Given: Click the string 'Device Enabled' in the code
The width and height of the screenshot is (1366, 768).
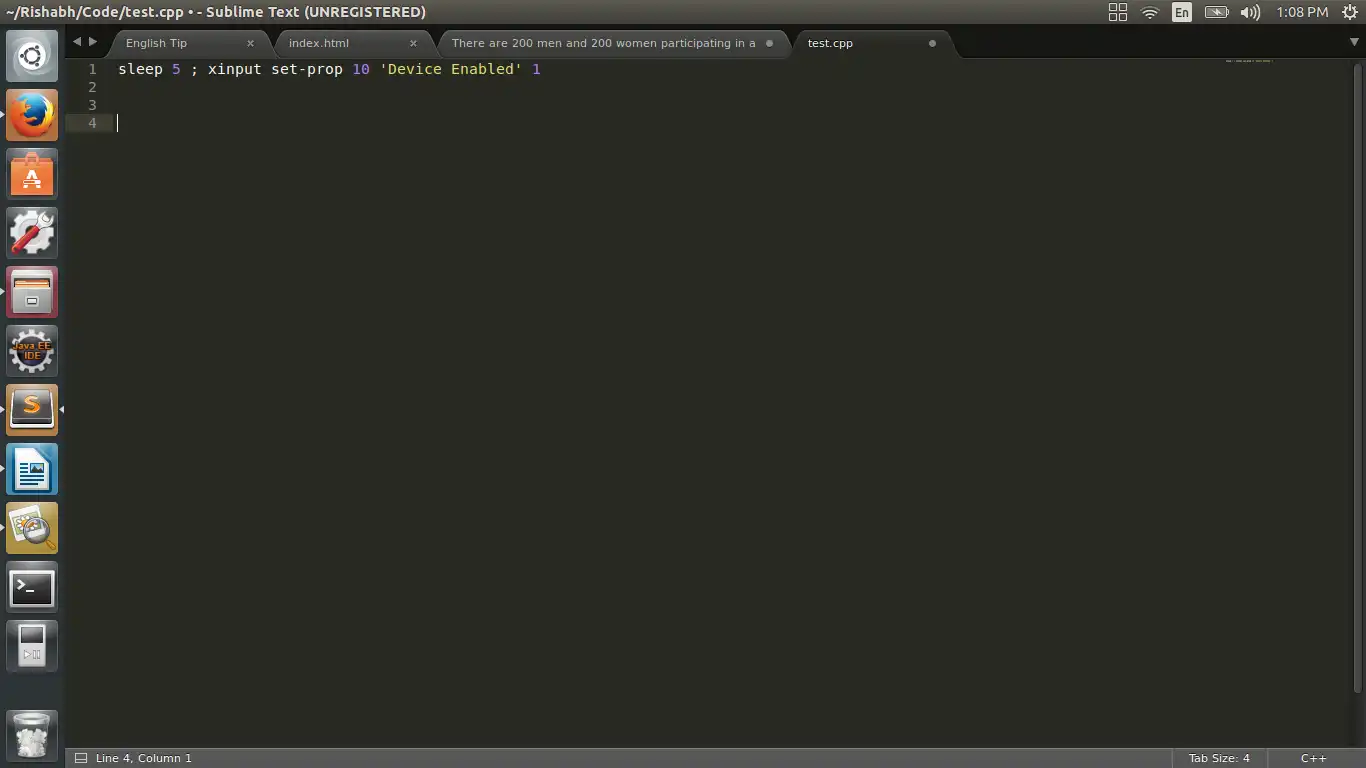Looking at the screenshot, I should point(451,69).
